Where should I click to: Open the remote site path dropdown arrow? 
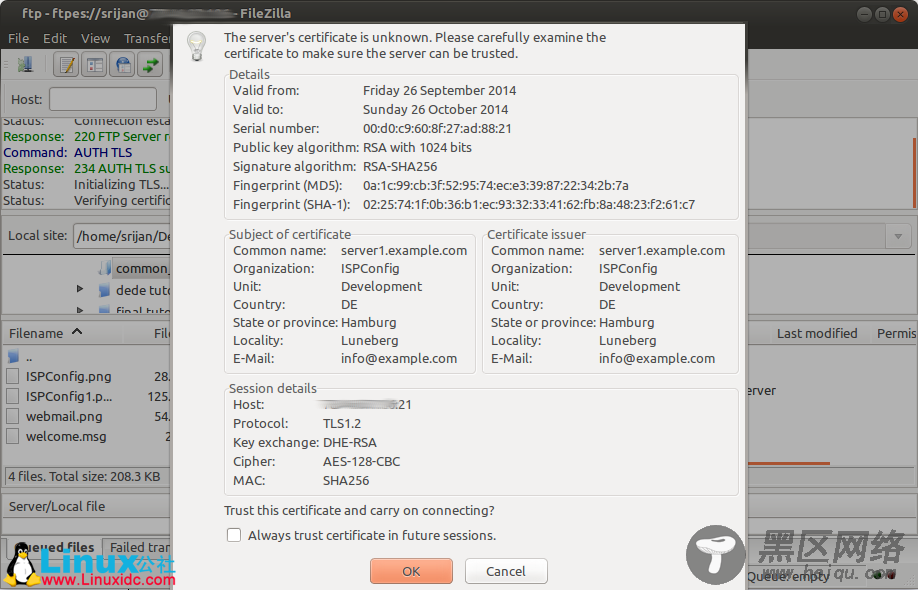tap(898, 236)
